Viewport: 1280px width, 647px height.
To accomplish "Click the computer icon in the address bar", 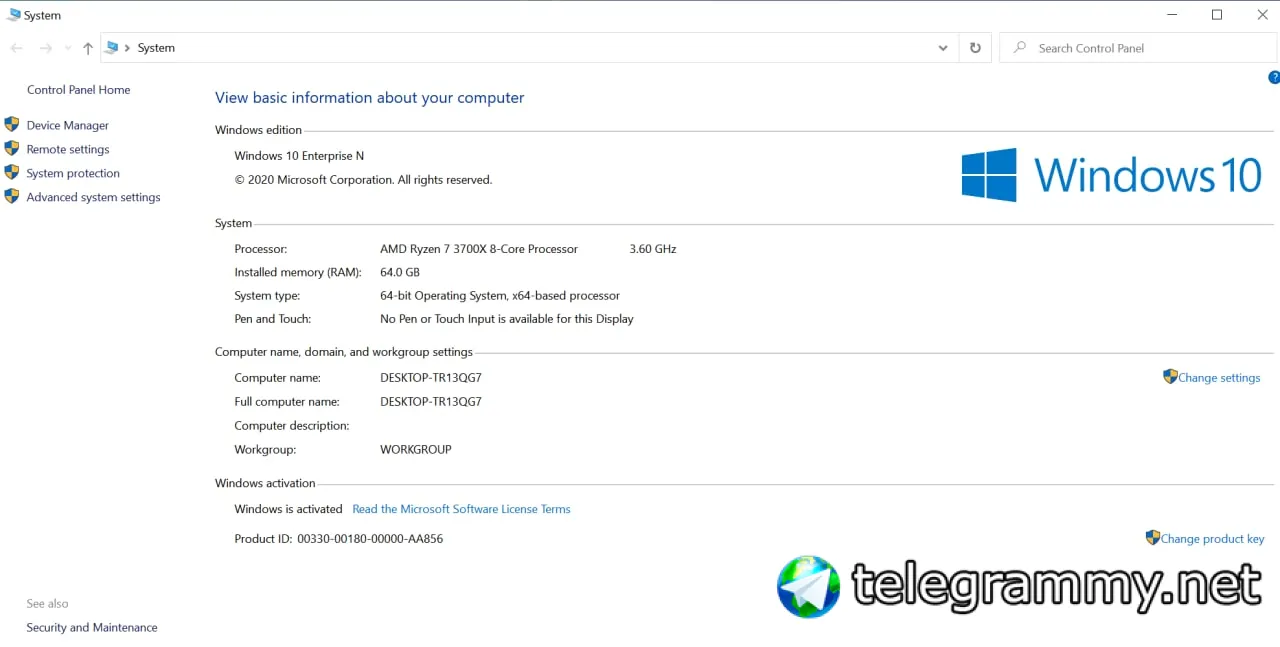I will (112, 47).
